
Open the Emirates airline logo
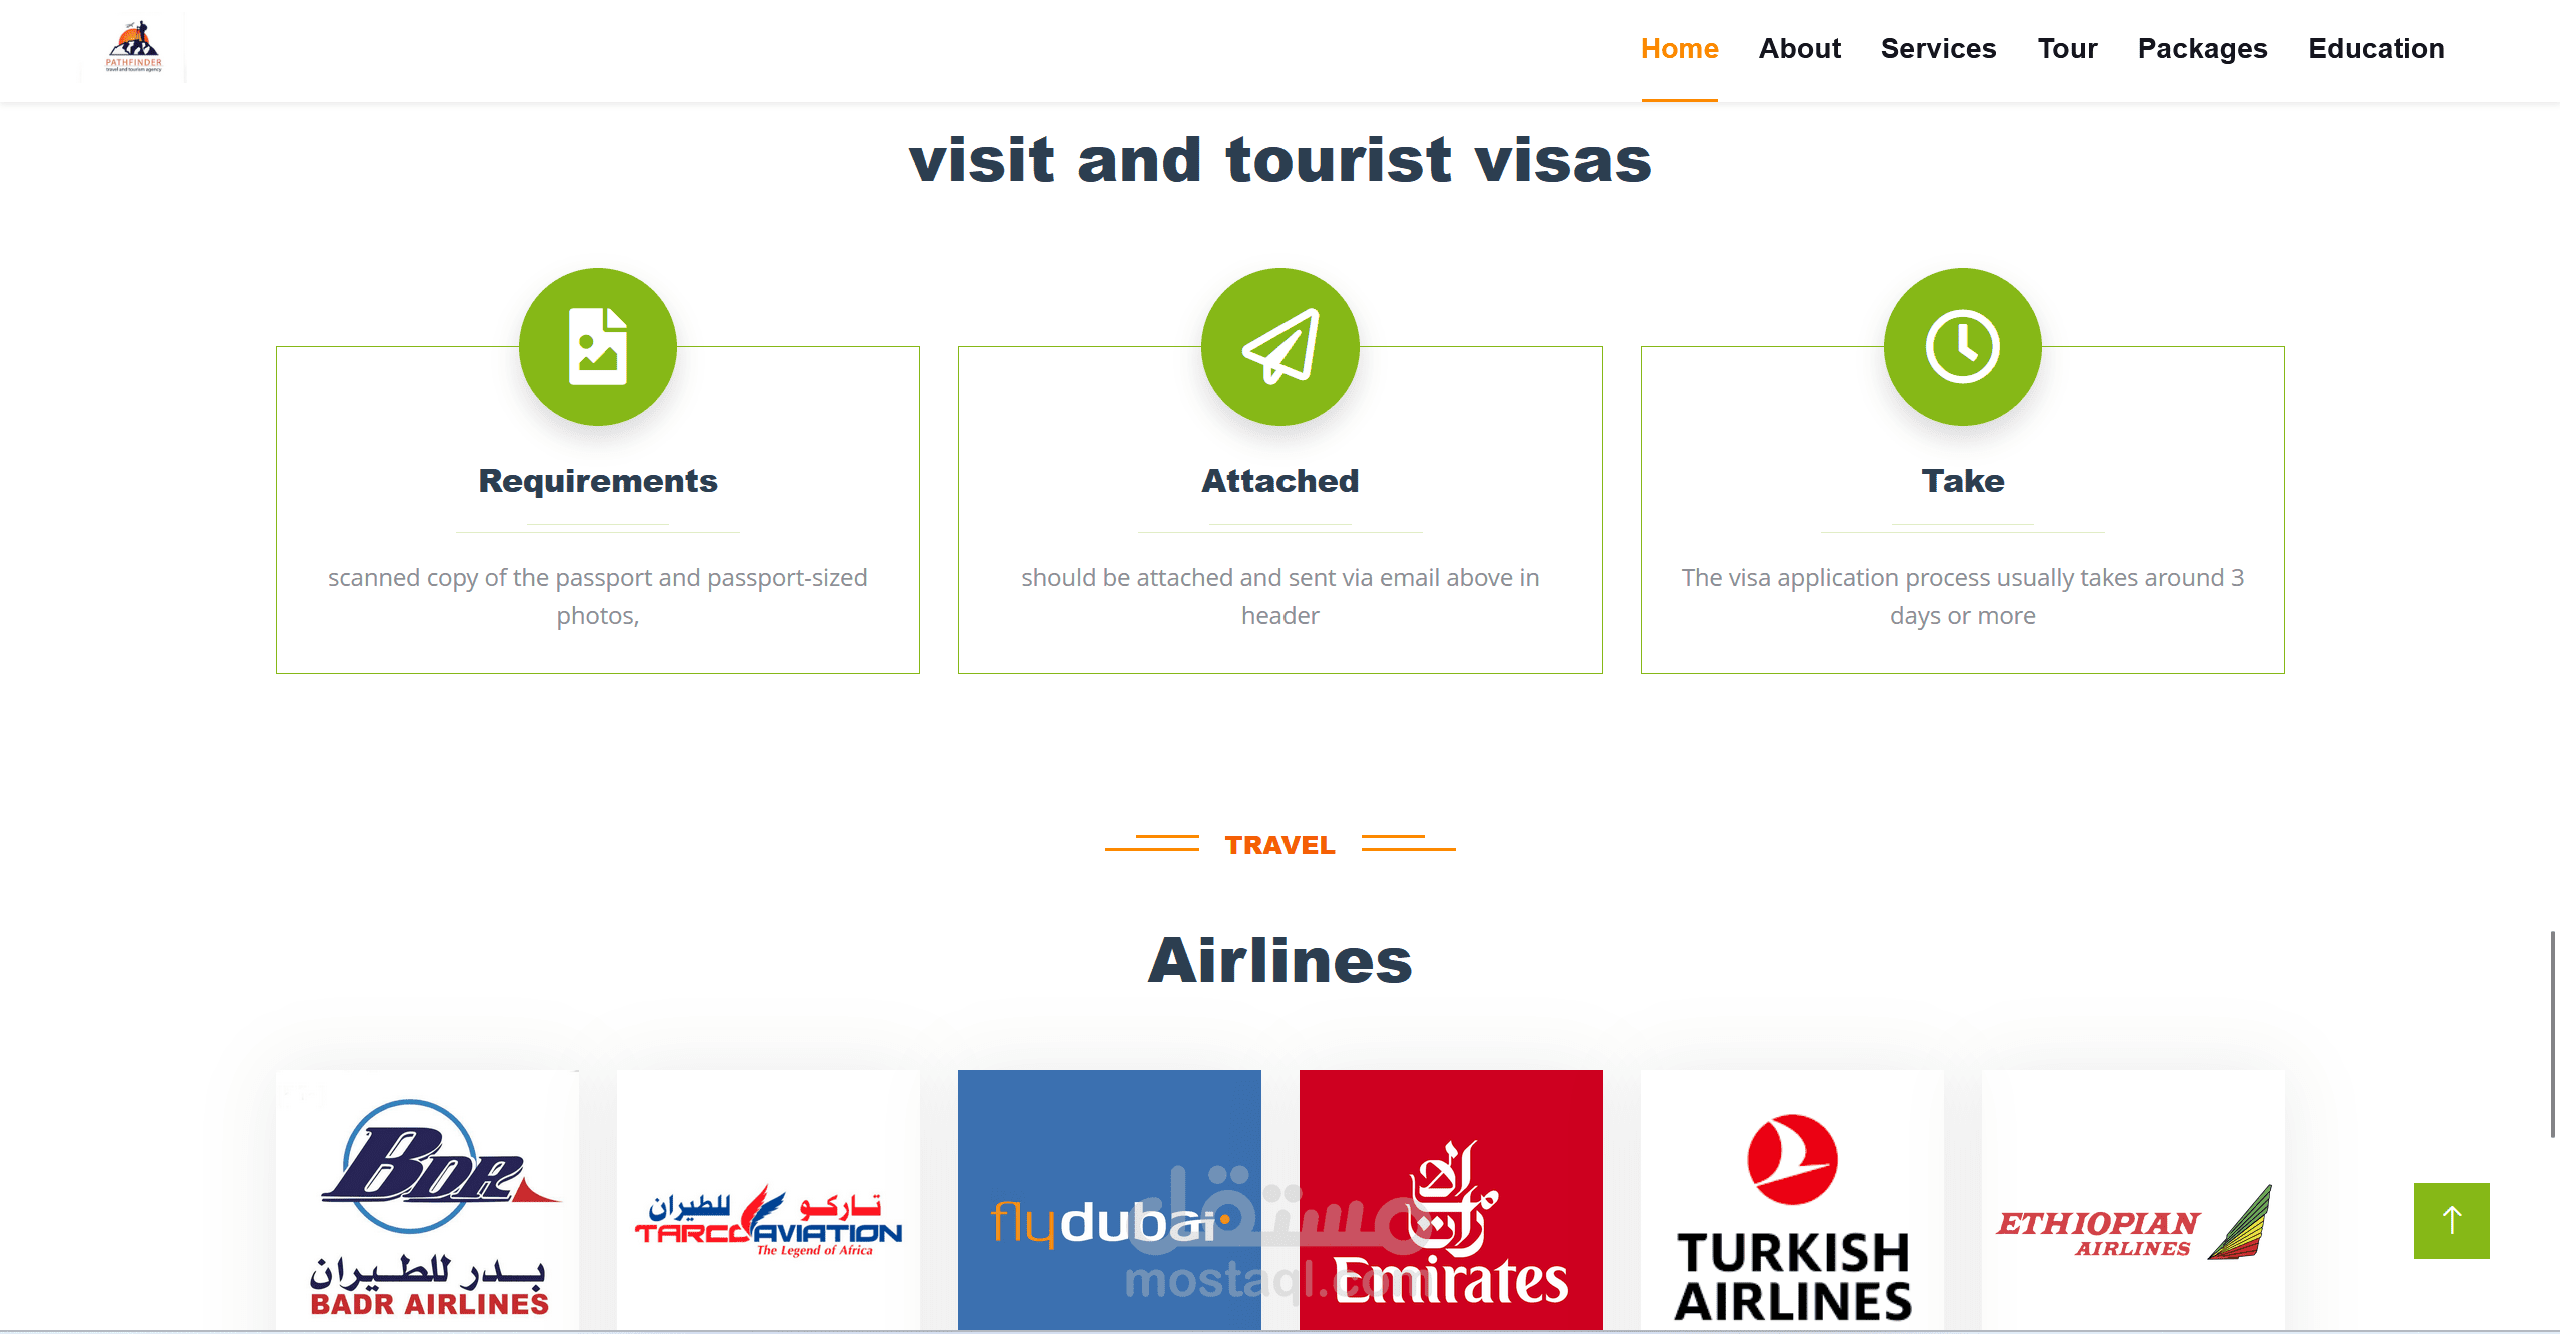tap(1451, 1200)
